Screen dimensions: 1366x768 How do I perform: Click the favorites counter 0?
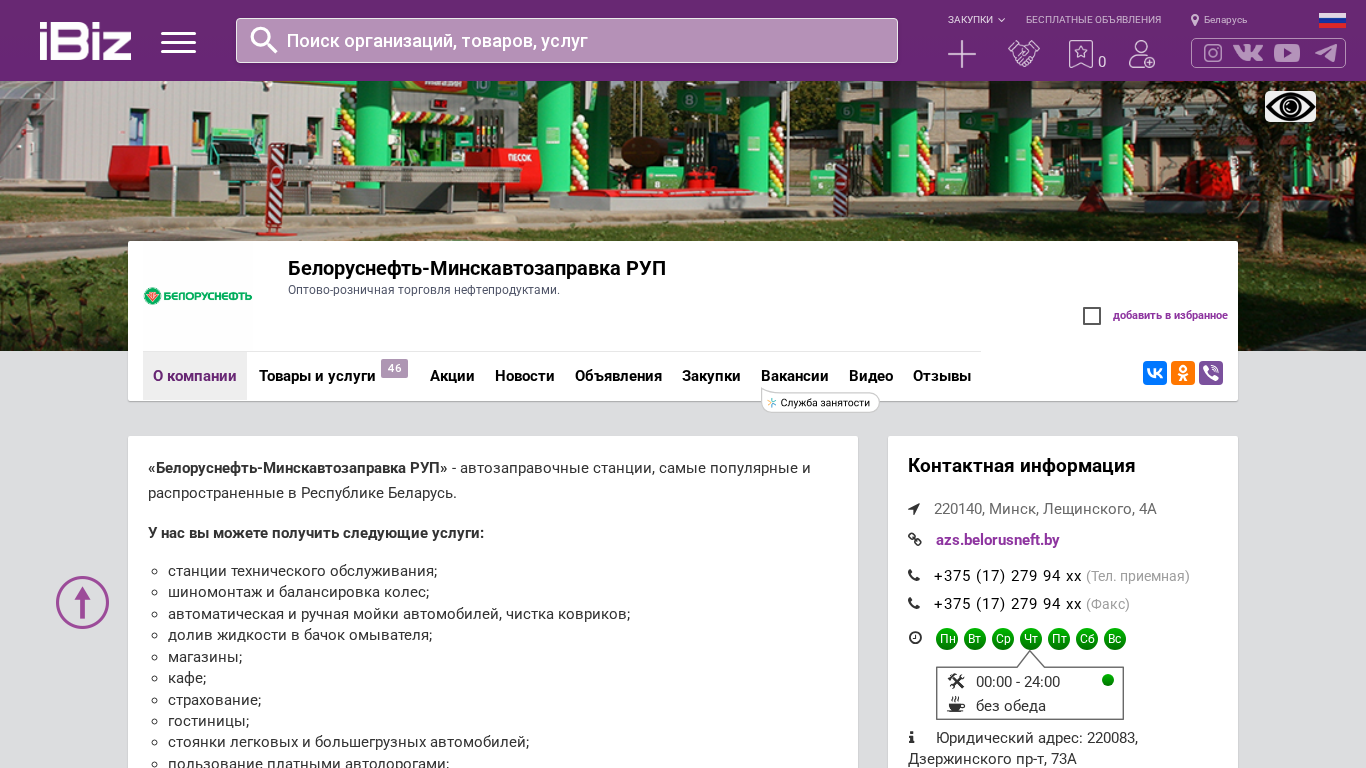click(x=1102, y=62)
